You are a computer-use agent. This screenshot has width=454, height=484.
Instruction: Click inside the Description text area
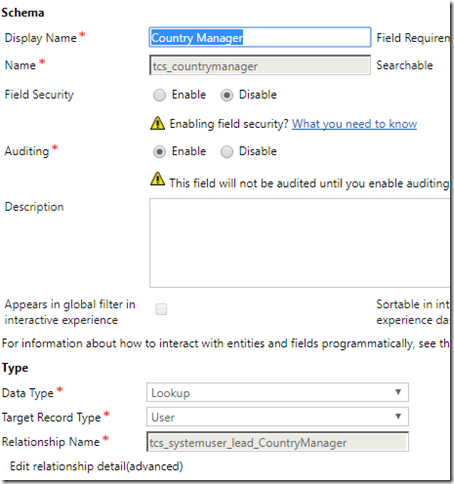coord(299,243)
